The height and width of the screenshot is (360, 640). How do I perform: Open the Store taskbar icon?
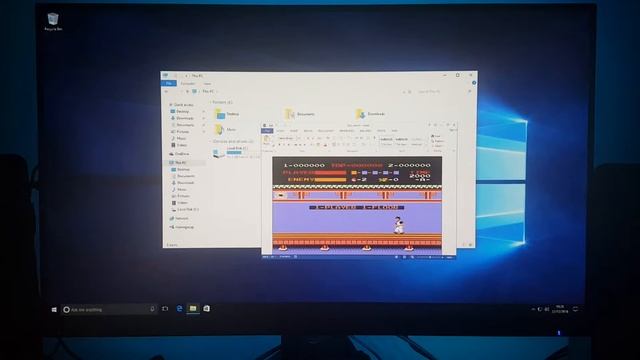point(207,309)
